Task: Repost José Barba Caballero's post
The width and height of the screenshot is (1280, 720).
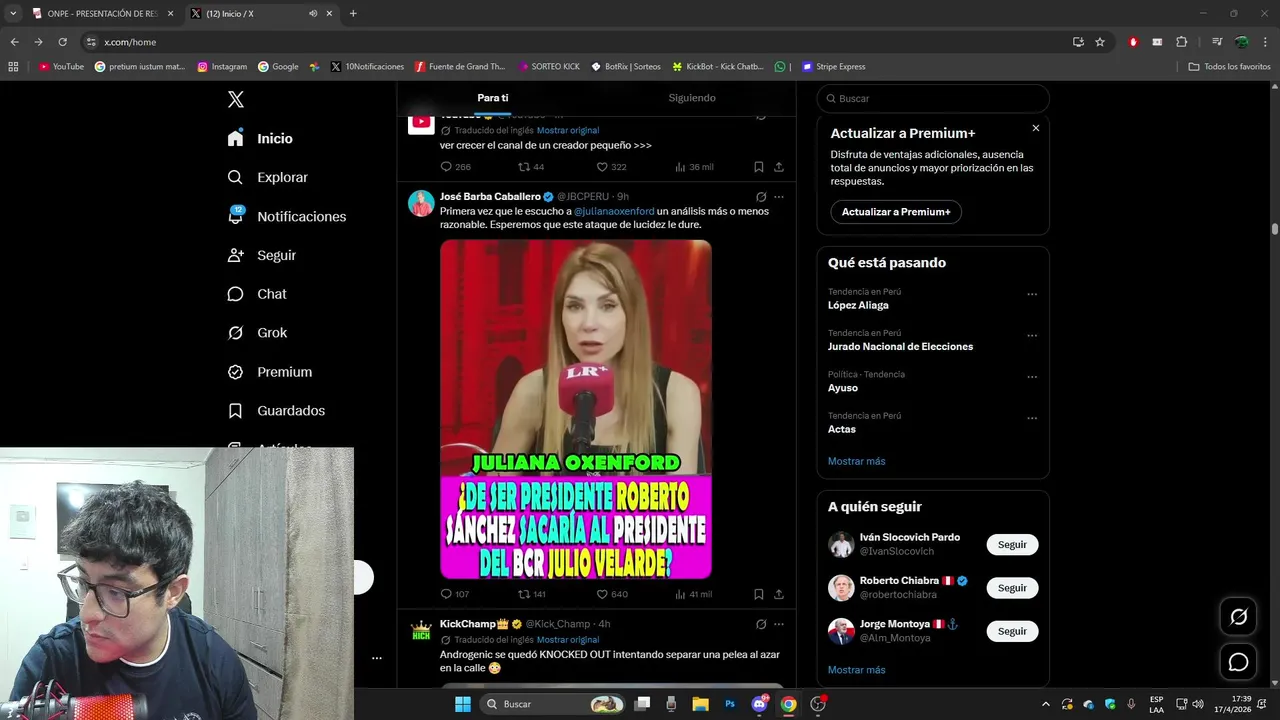Action: (x=531, y=594)
